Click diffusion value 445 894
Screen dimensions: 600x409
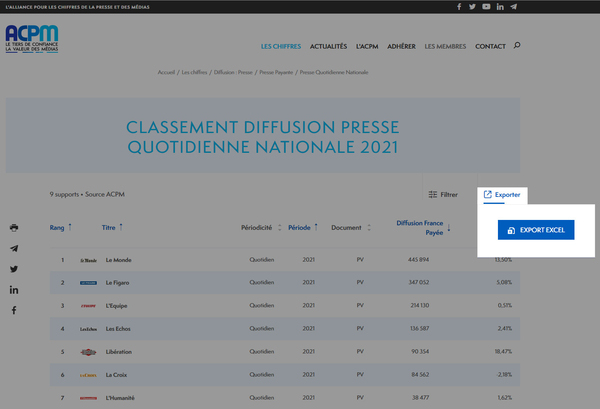pos(419,260)
